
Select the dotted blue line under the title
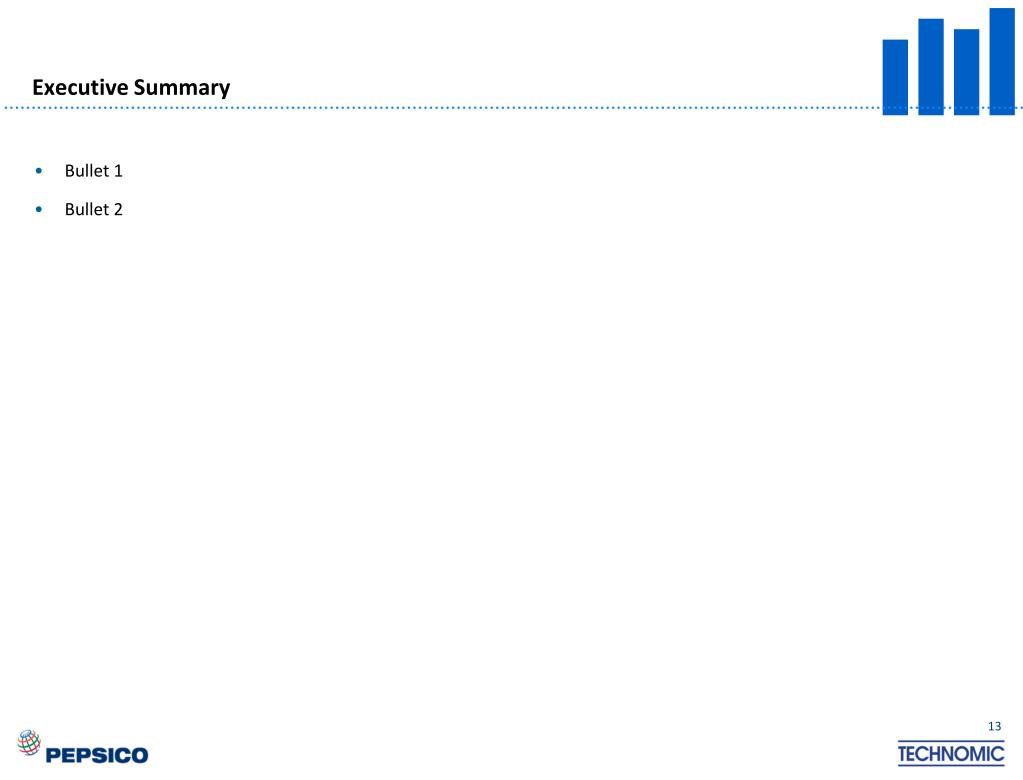[442, 108]
